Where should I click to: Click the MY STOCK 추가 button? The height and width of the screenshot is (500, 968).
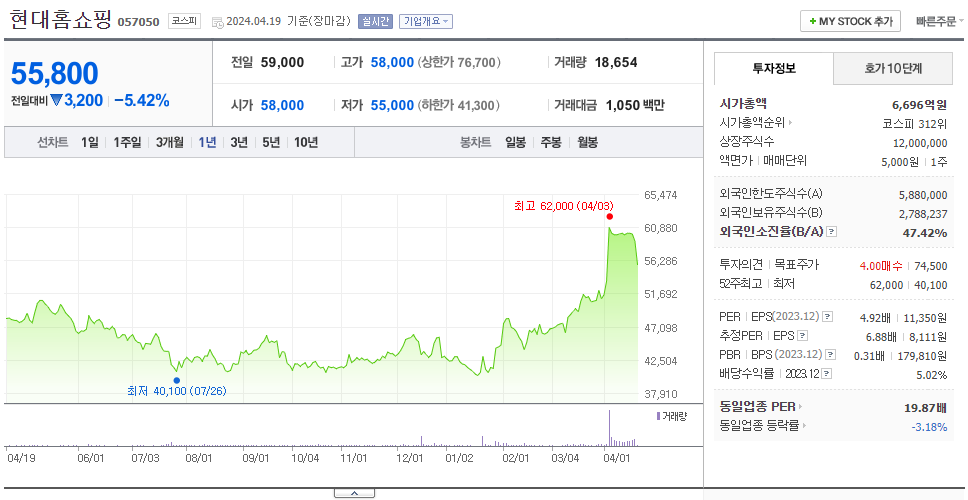[851, 21]
